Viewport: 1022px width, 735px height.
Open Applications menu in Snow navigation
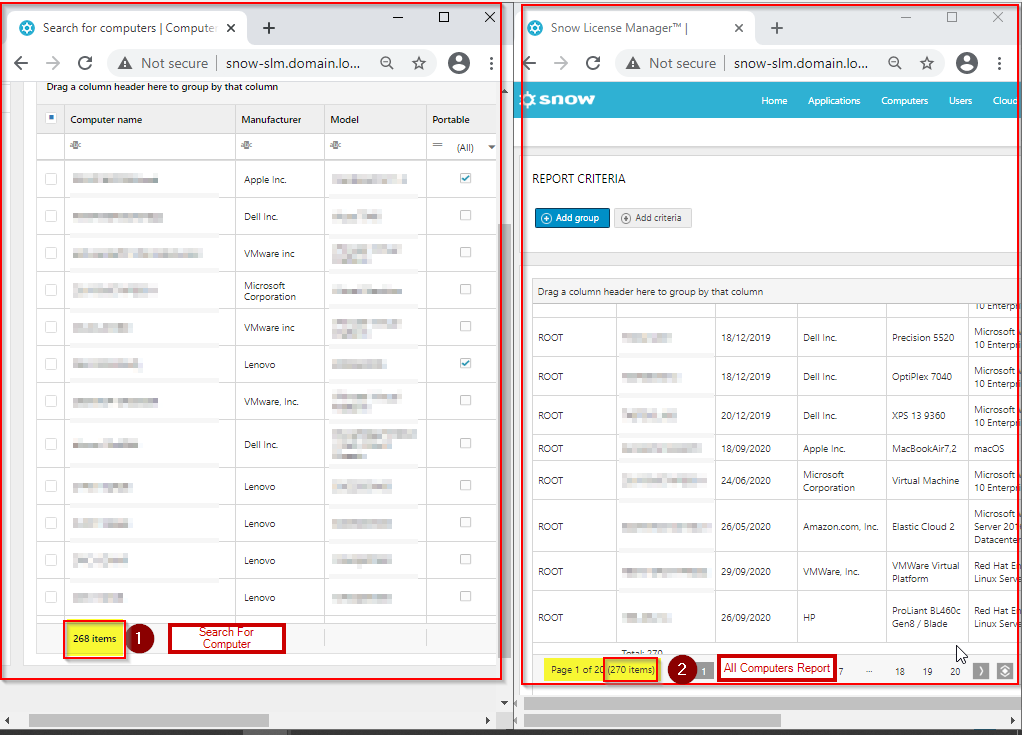point(834,100)
